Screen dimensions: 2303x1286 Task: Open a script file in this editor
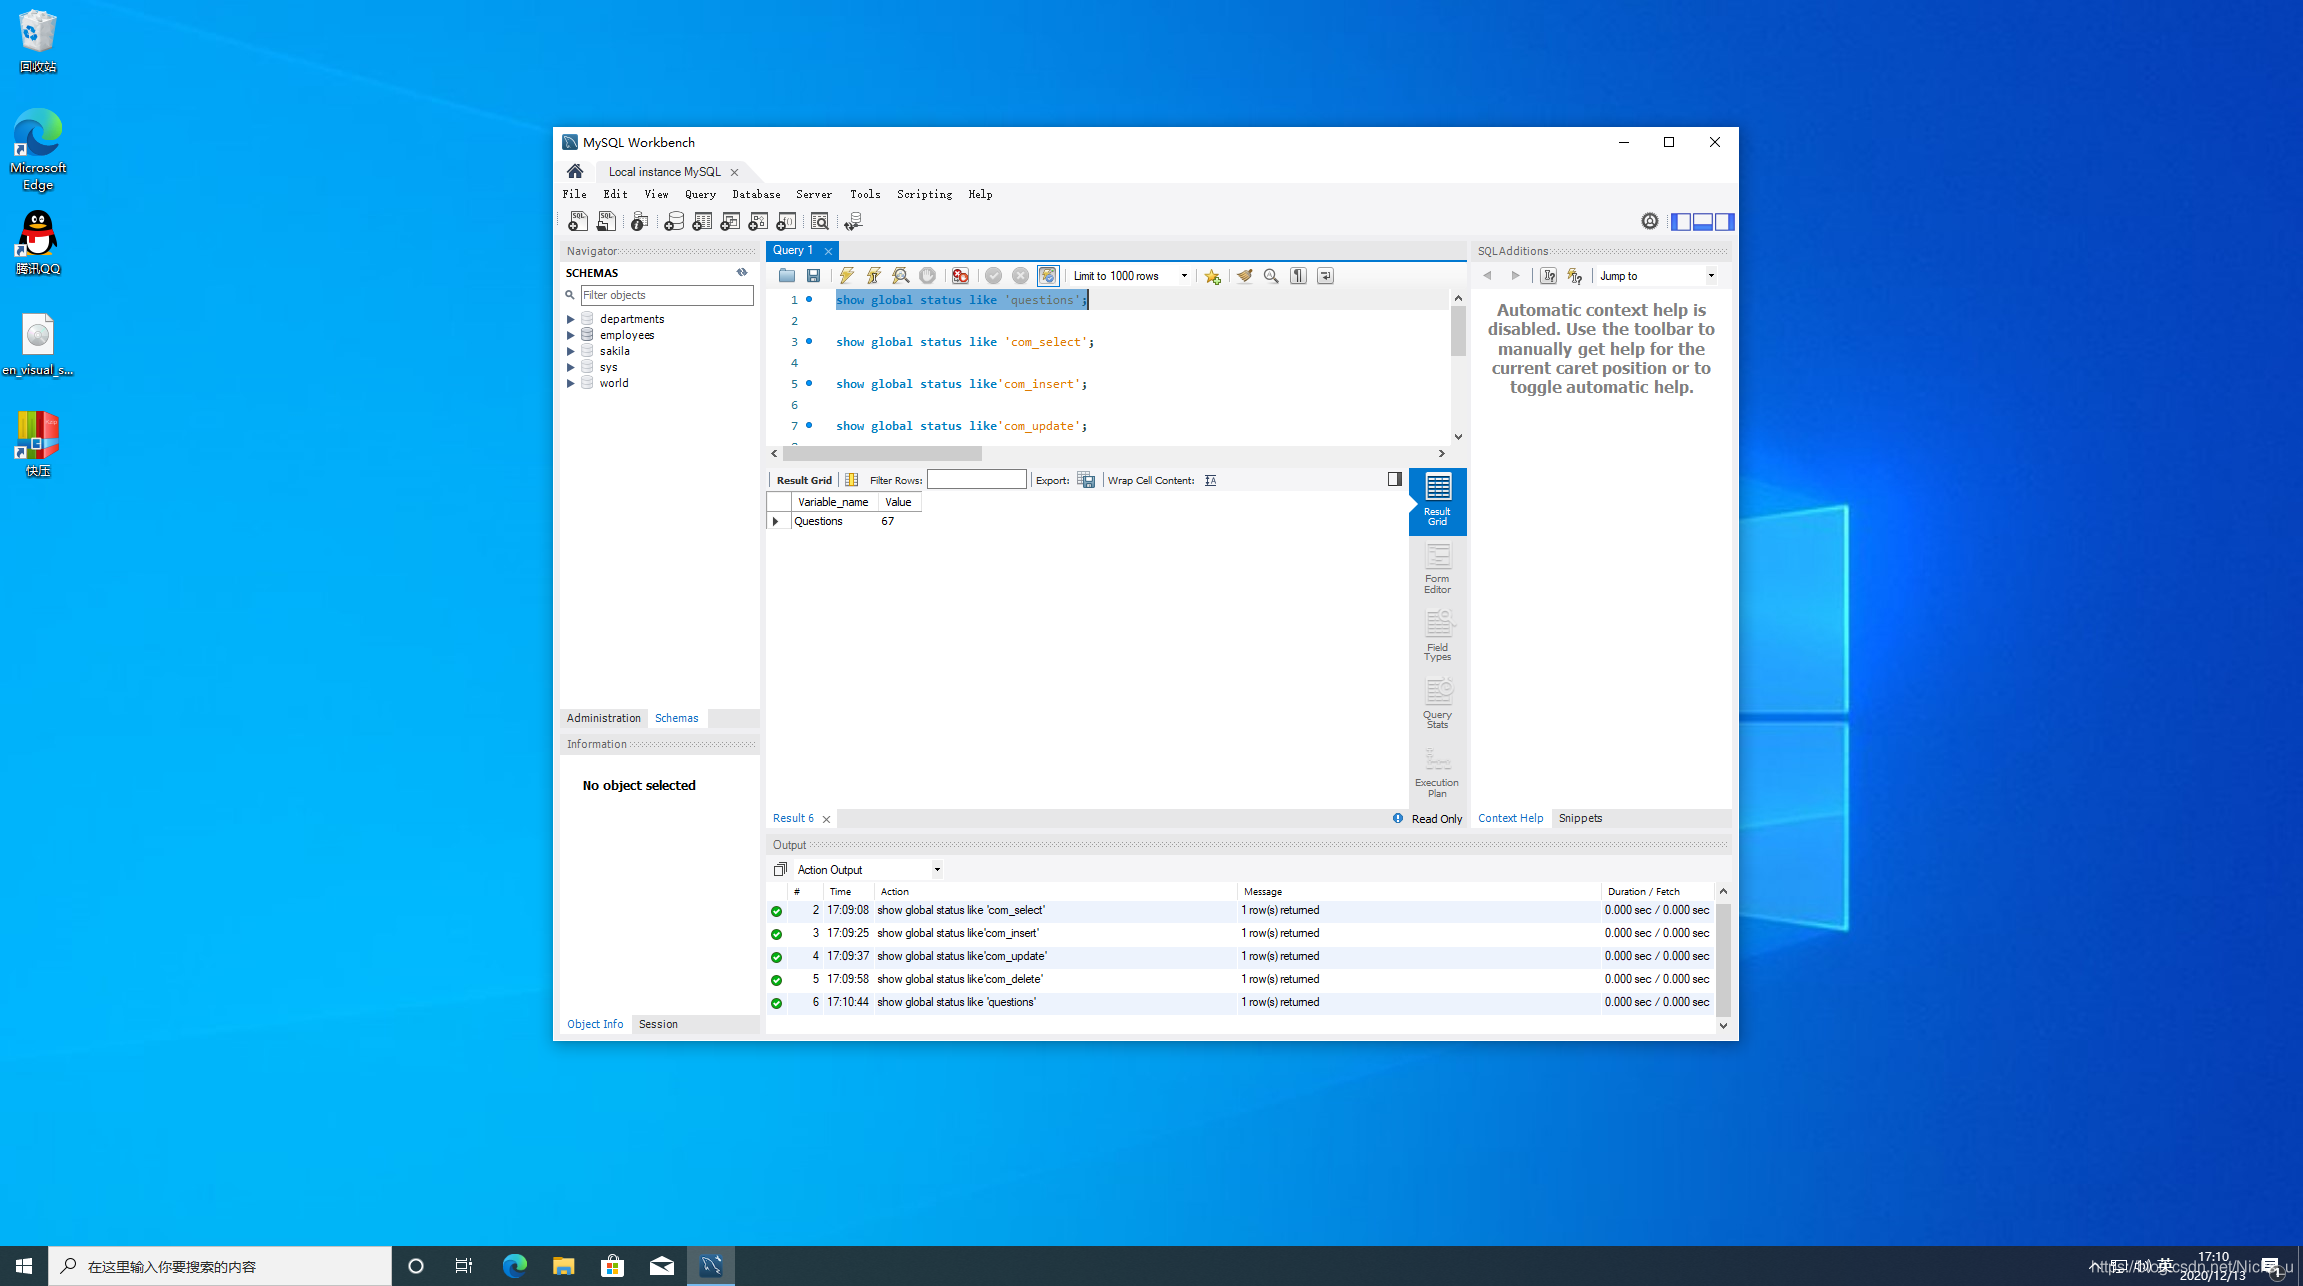coord(787,276)
